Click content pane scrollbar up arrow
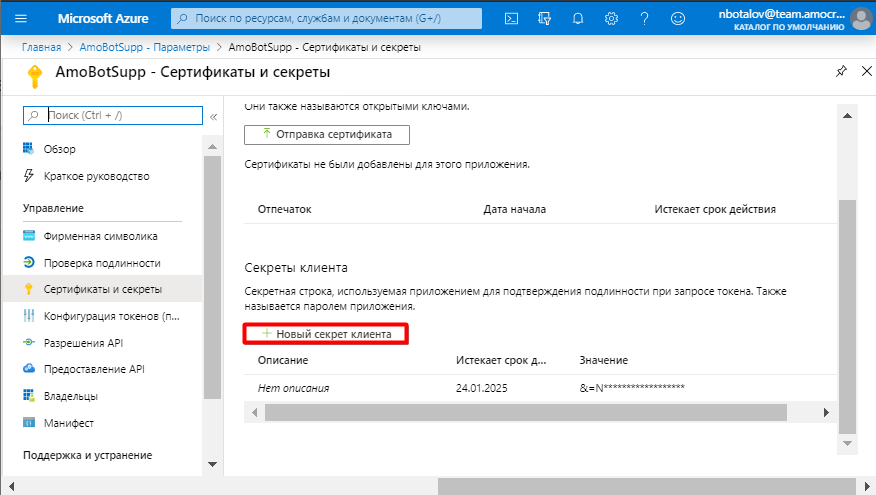Screen dimensions: 876x495 pyautogui.click(x=848, y=116)
